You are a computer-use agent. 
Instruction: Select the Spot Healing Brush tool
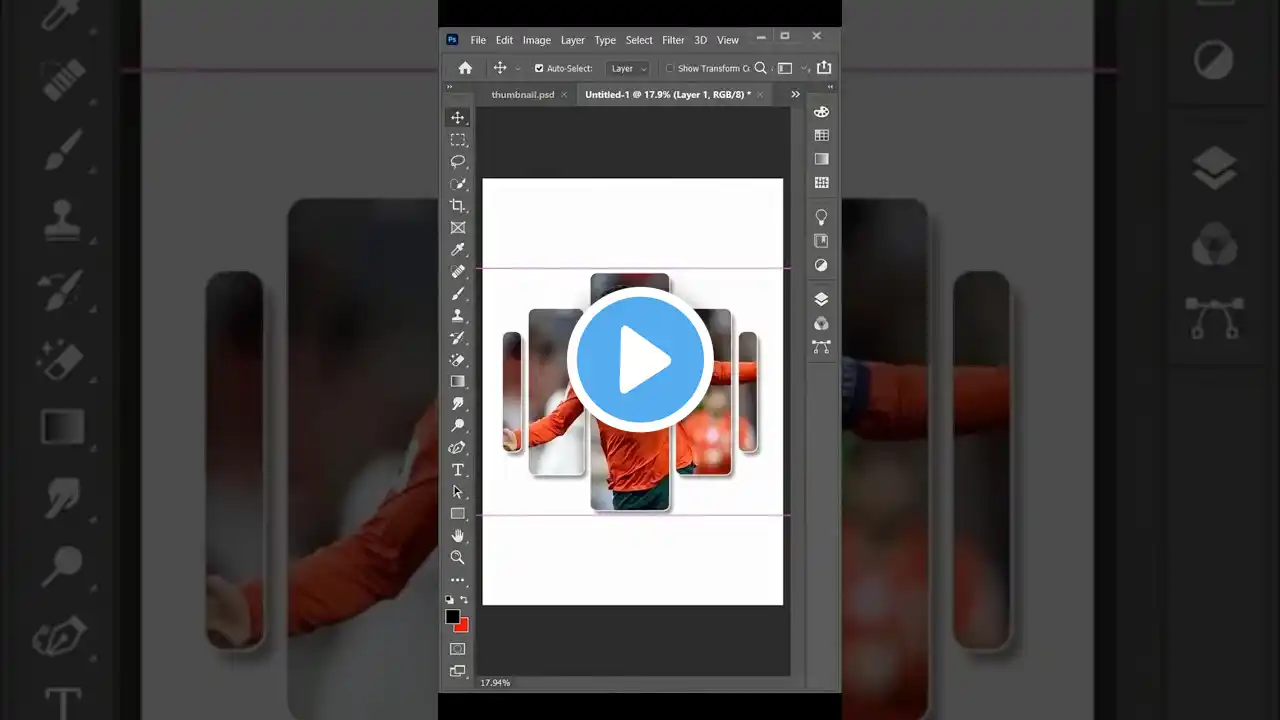(458, 272)
